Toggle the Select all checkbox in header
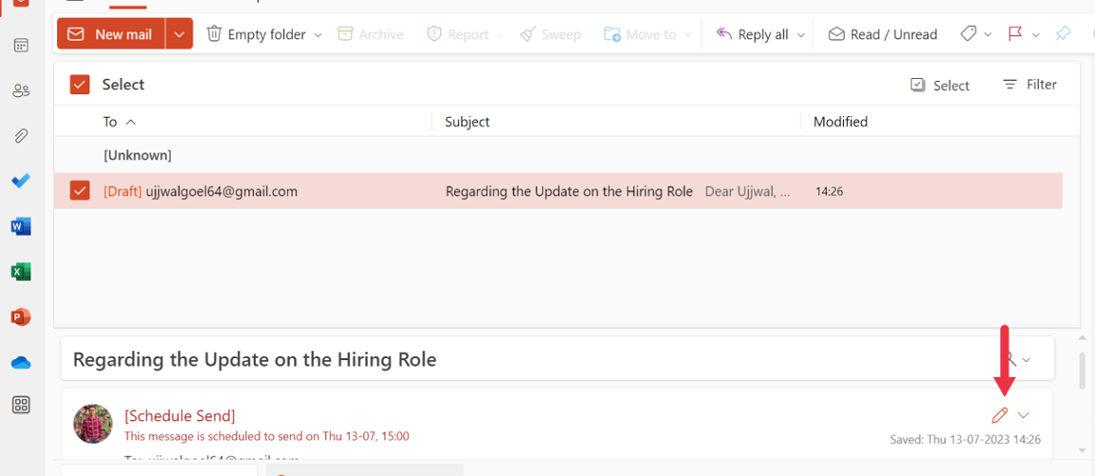 (x=80, y=85)
